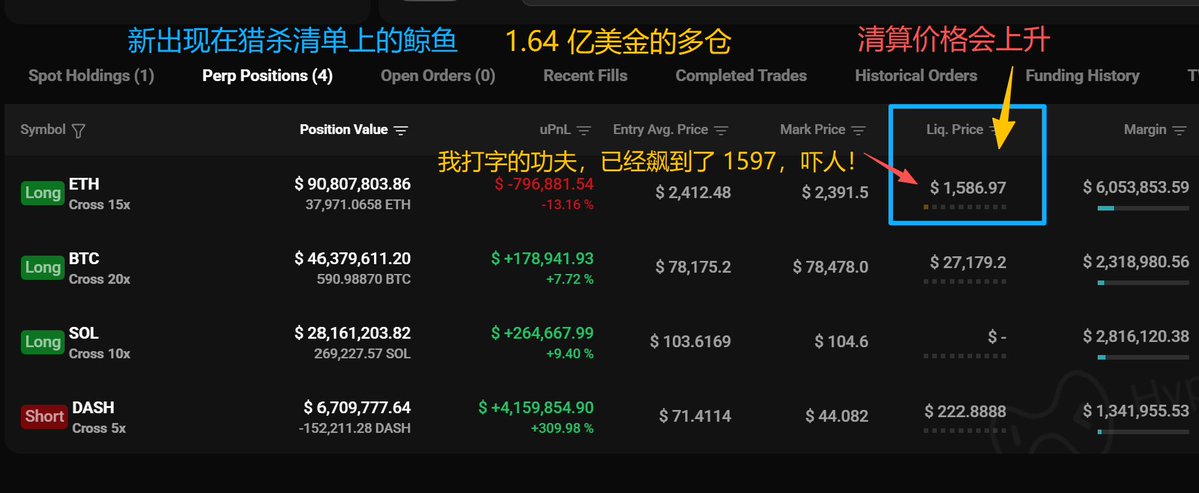Click BTC margin $ 2,318,980.56
Image resolution: width=1199 pixels, height=493 pixels.
(1136, 262)
